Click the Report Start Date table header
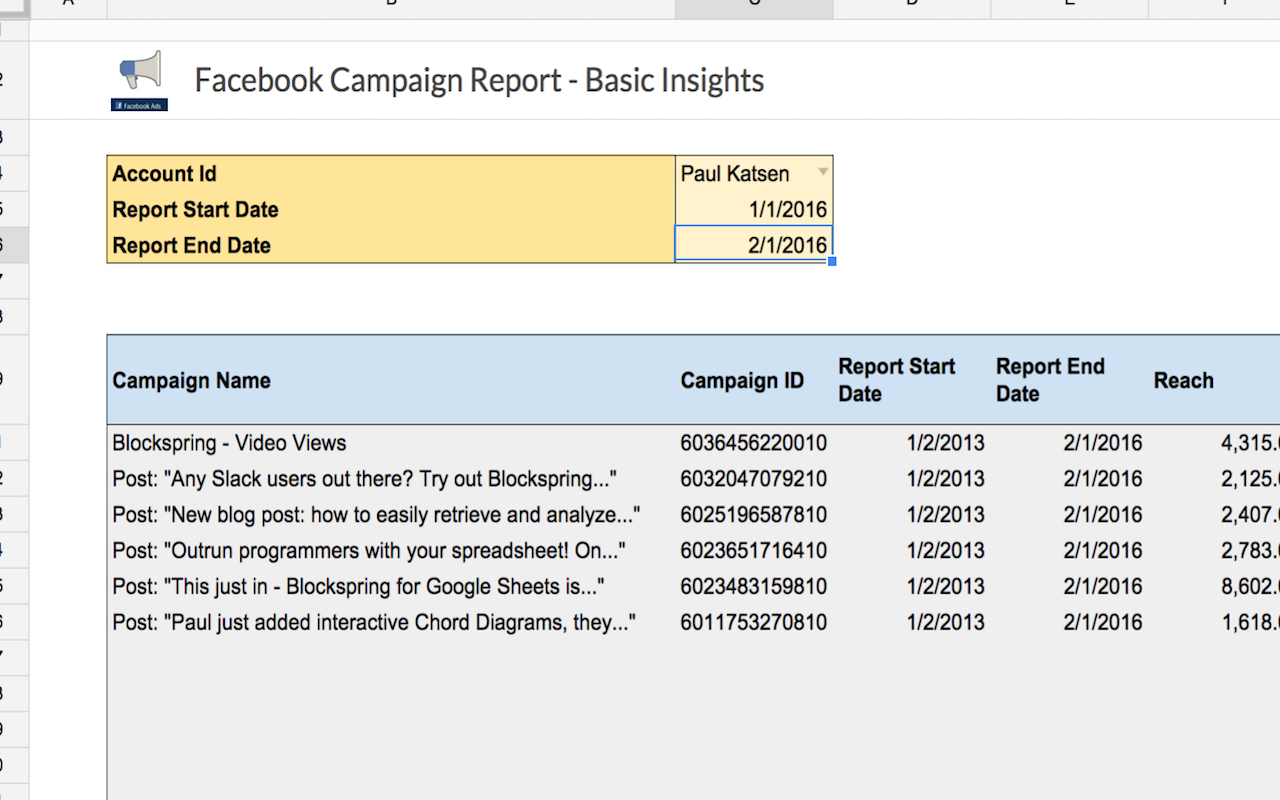This screenshot has height=800, width=1280. click(897, 380)
